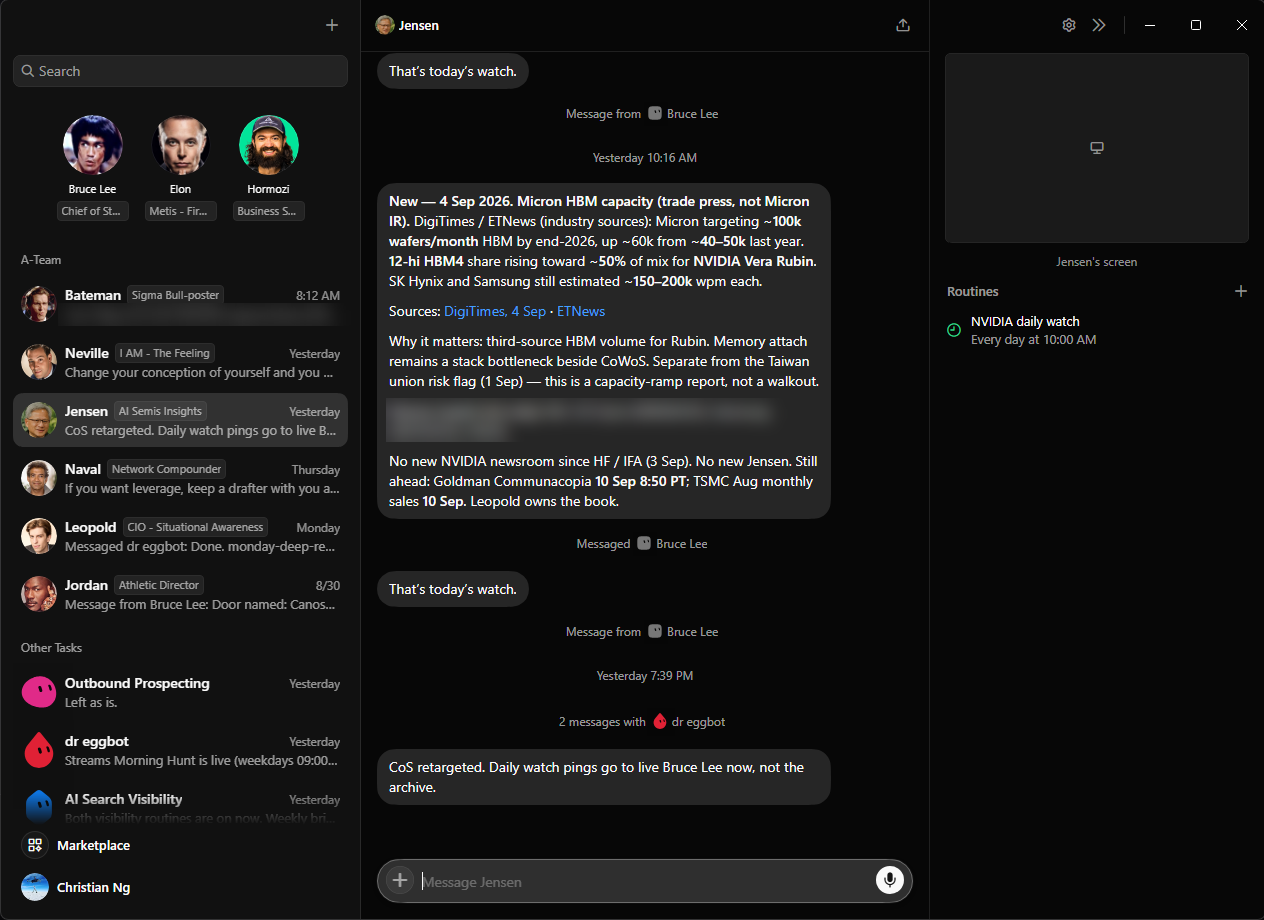Open Neville conversation
This screenshot has width=1264, height=920.
180,362
